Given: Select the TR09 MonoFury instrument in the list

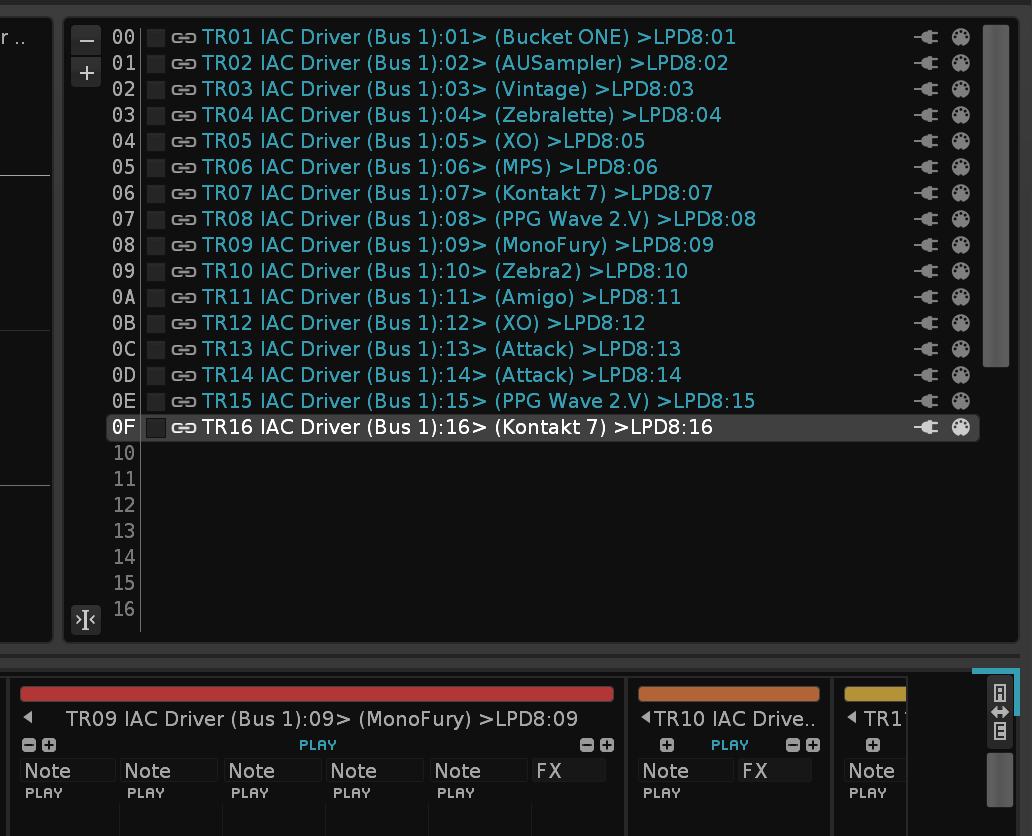Looking at the screenshot, I should pos(457,245).
